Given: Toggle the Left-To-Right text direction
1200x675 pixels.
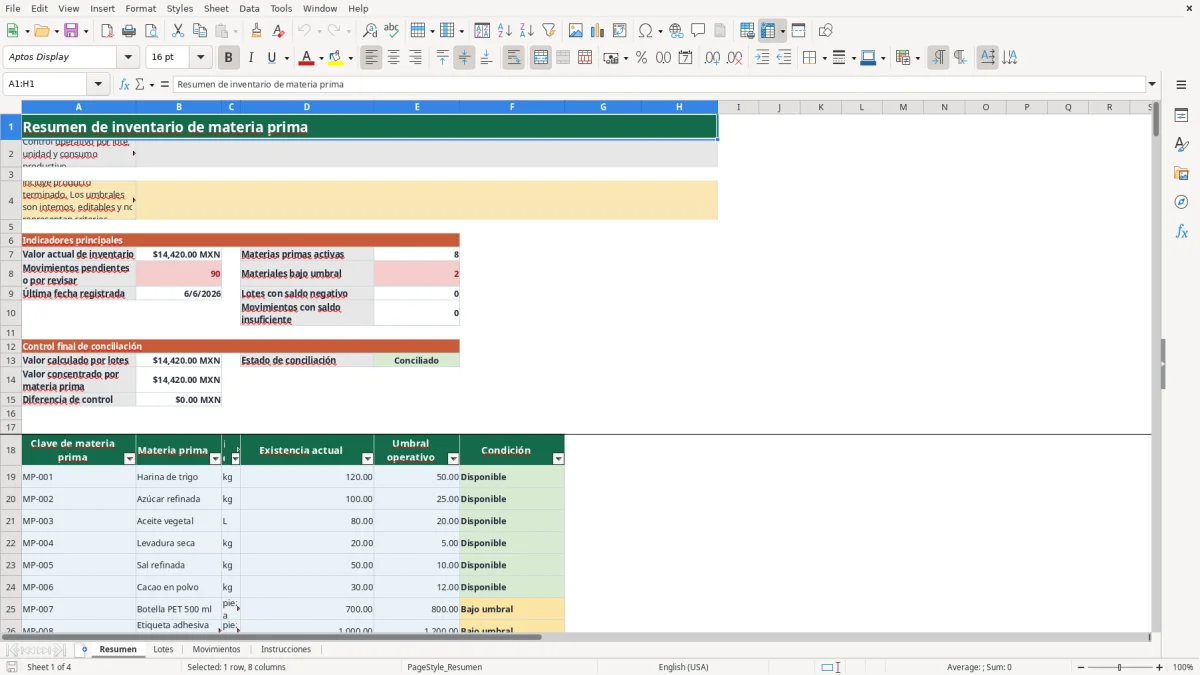Looking at the screenshot, I should pyautogui.click(x=938, y=58).
